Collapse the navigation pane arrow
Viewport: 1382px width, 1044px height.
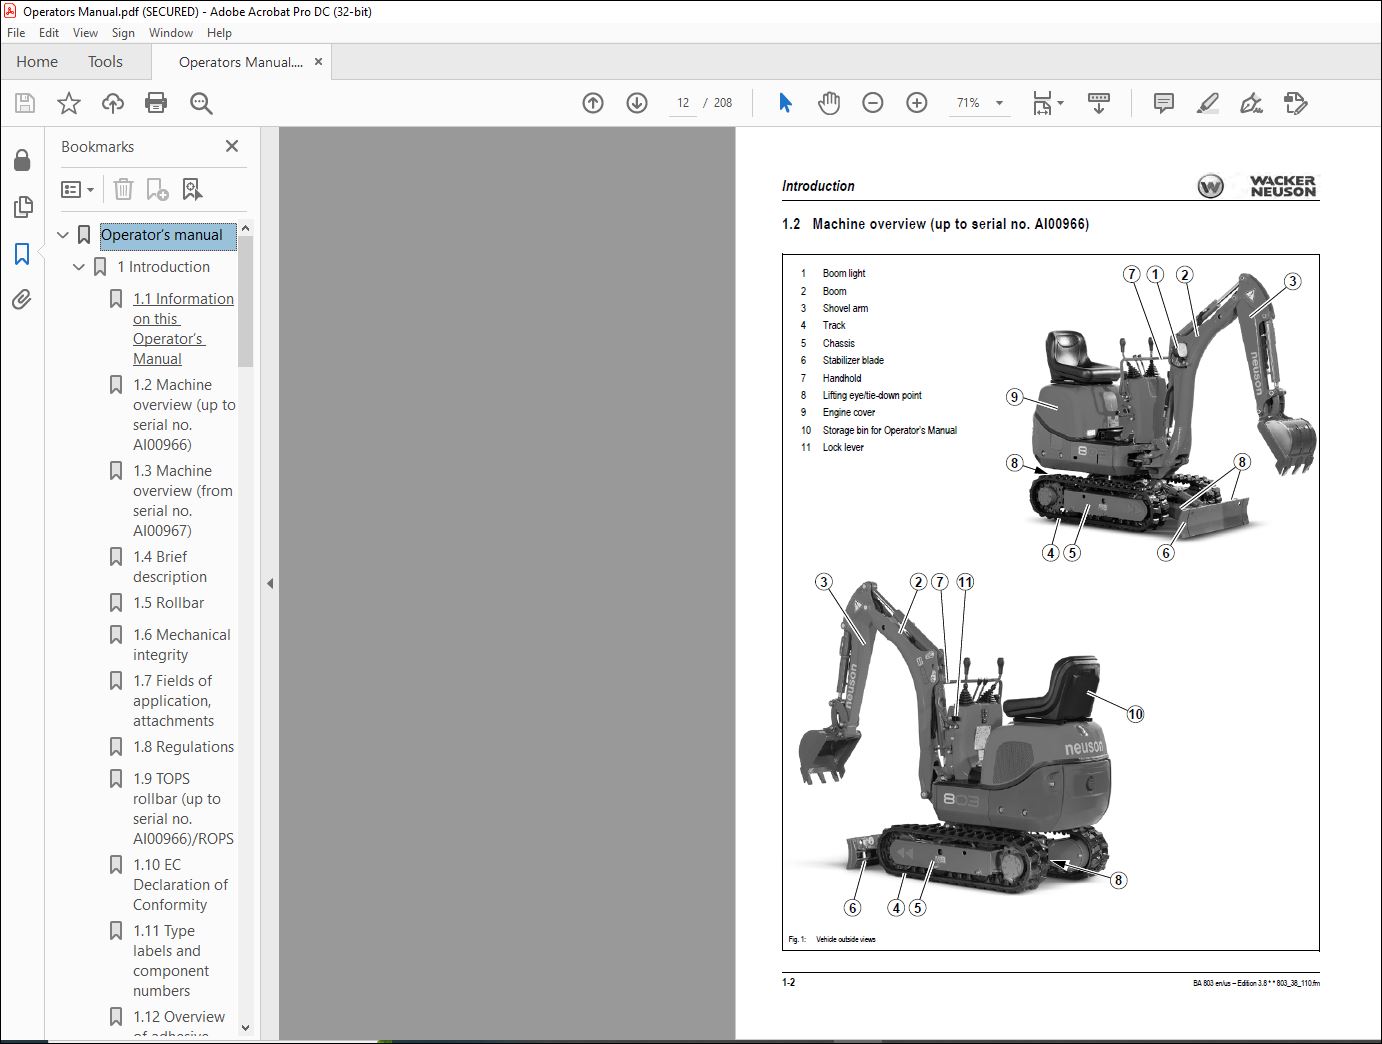[270, 583]
